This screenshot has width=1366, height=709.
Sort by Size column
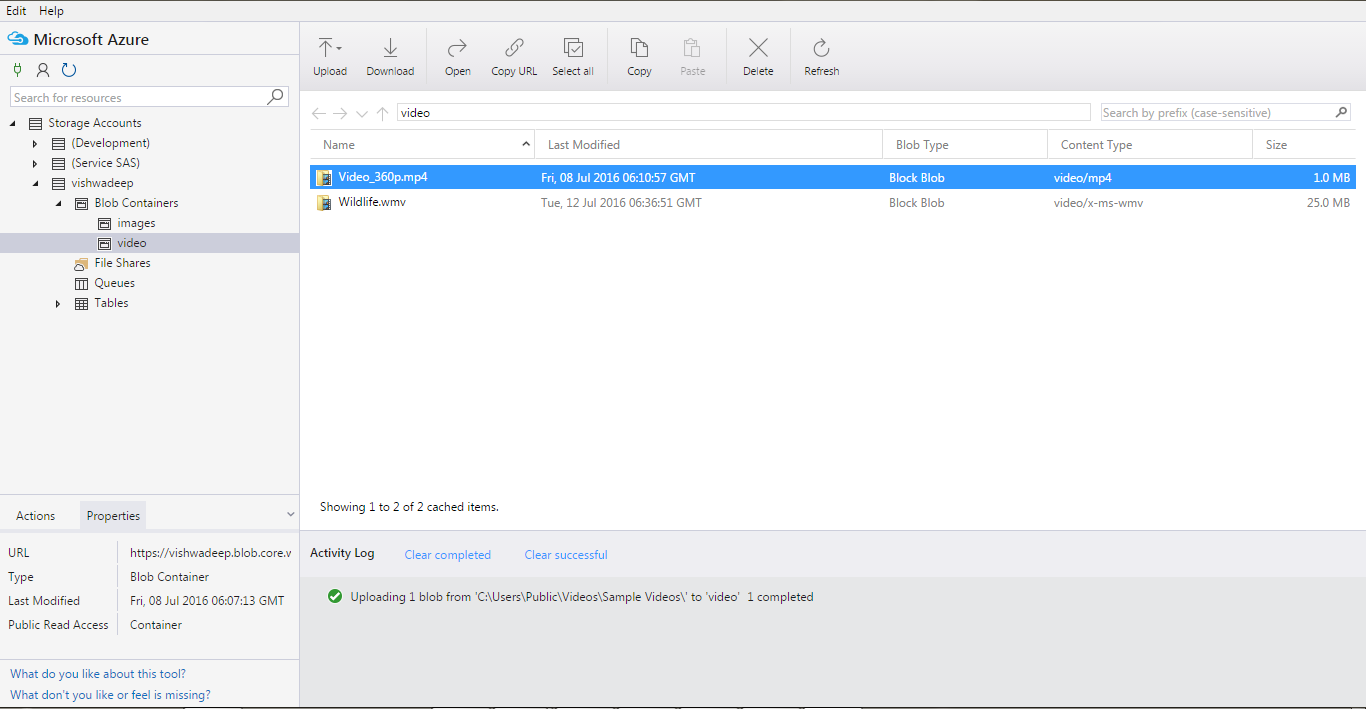click(x=1304, y=145)
